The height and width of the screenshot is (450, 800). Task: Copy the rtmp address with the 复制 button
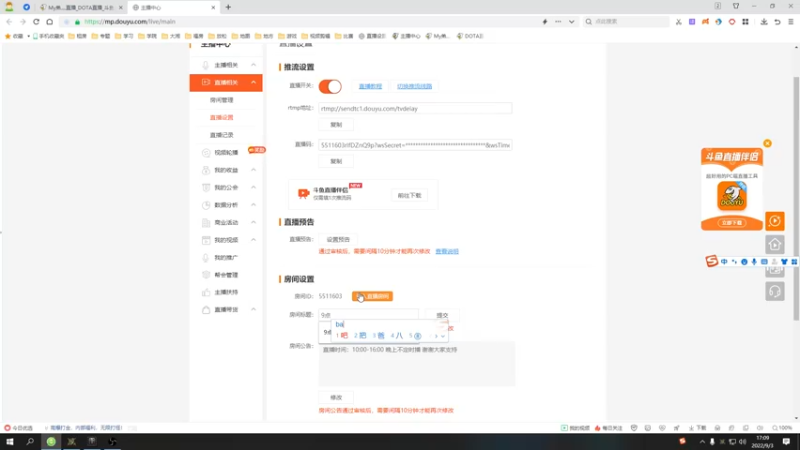pos(336,124)
